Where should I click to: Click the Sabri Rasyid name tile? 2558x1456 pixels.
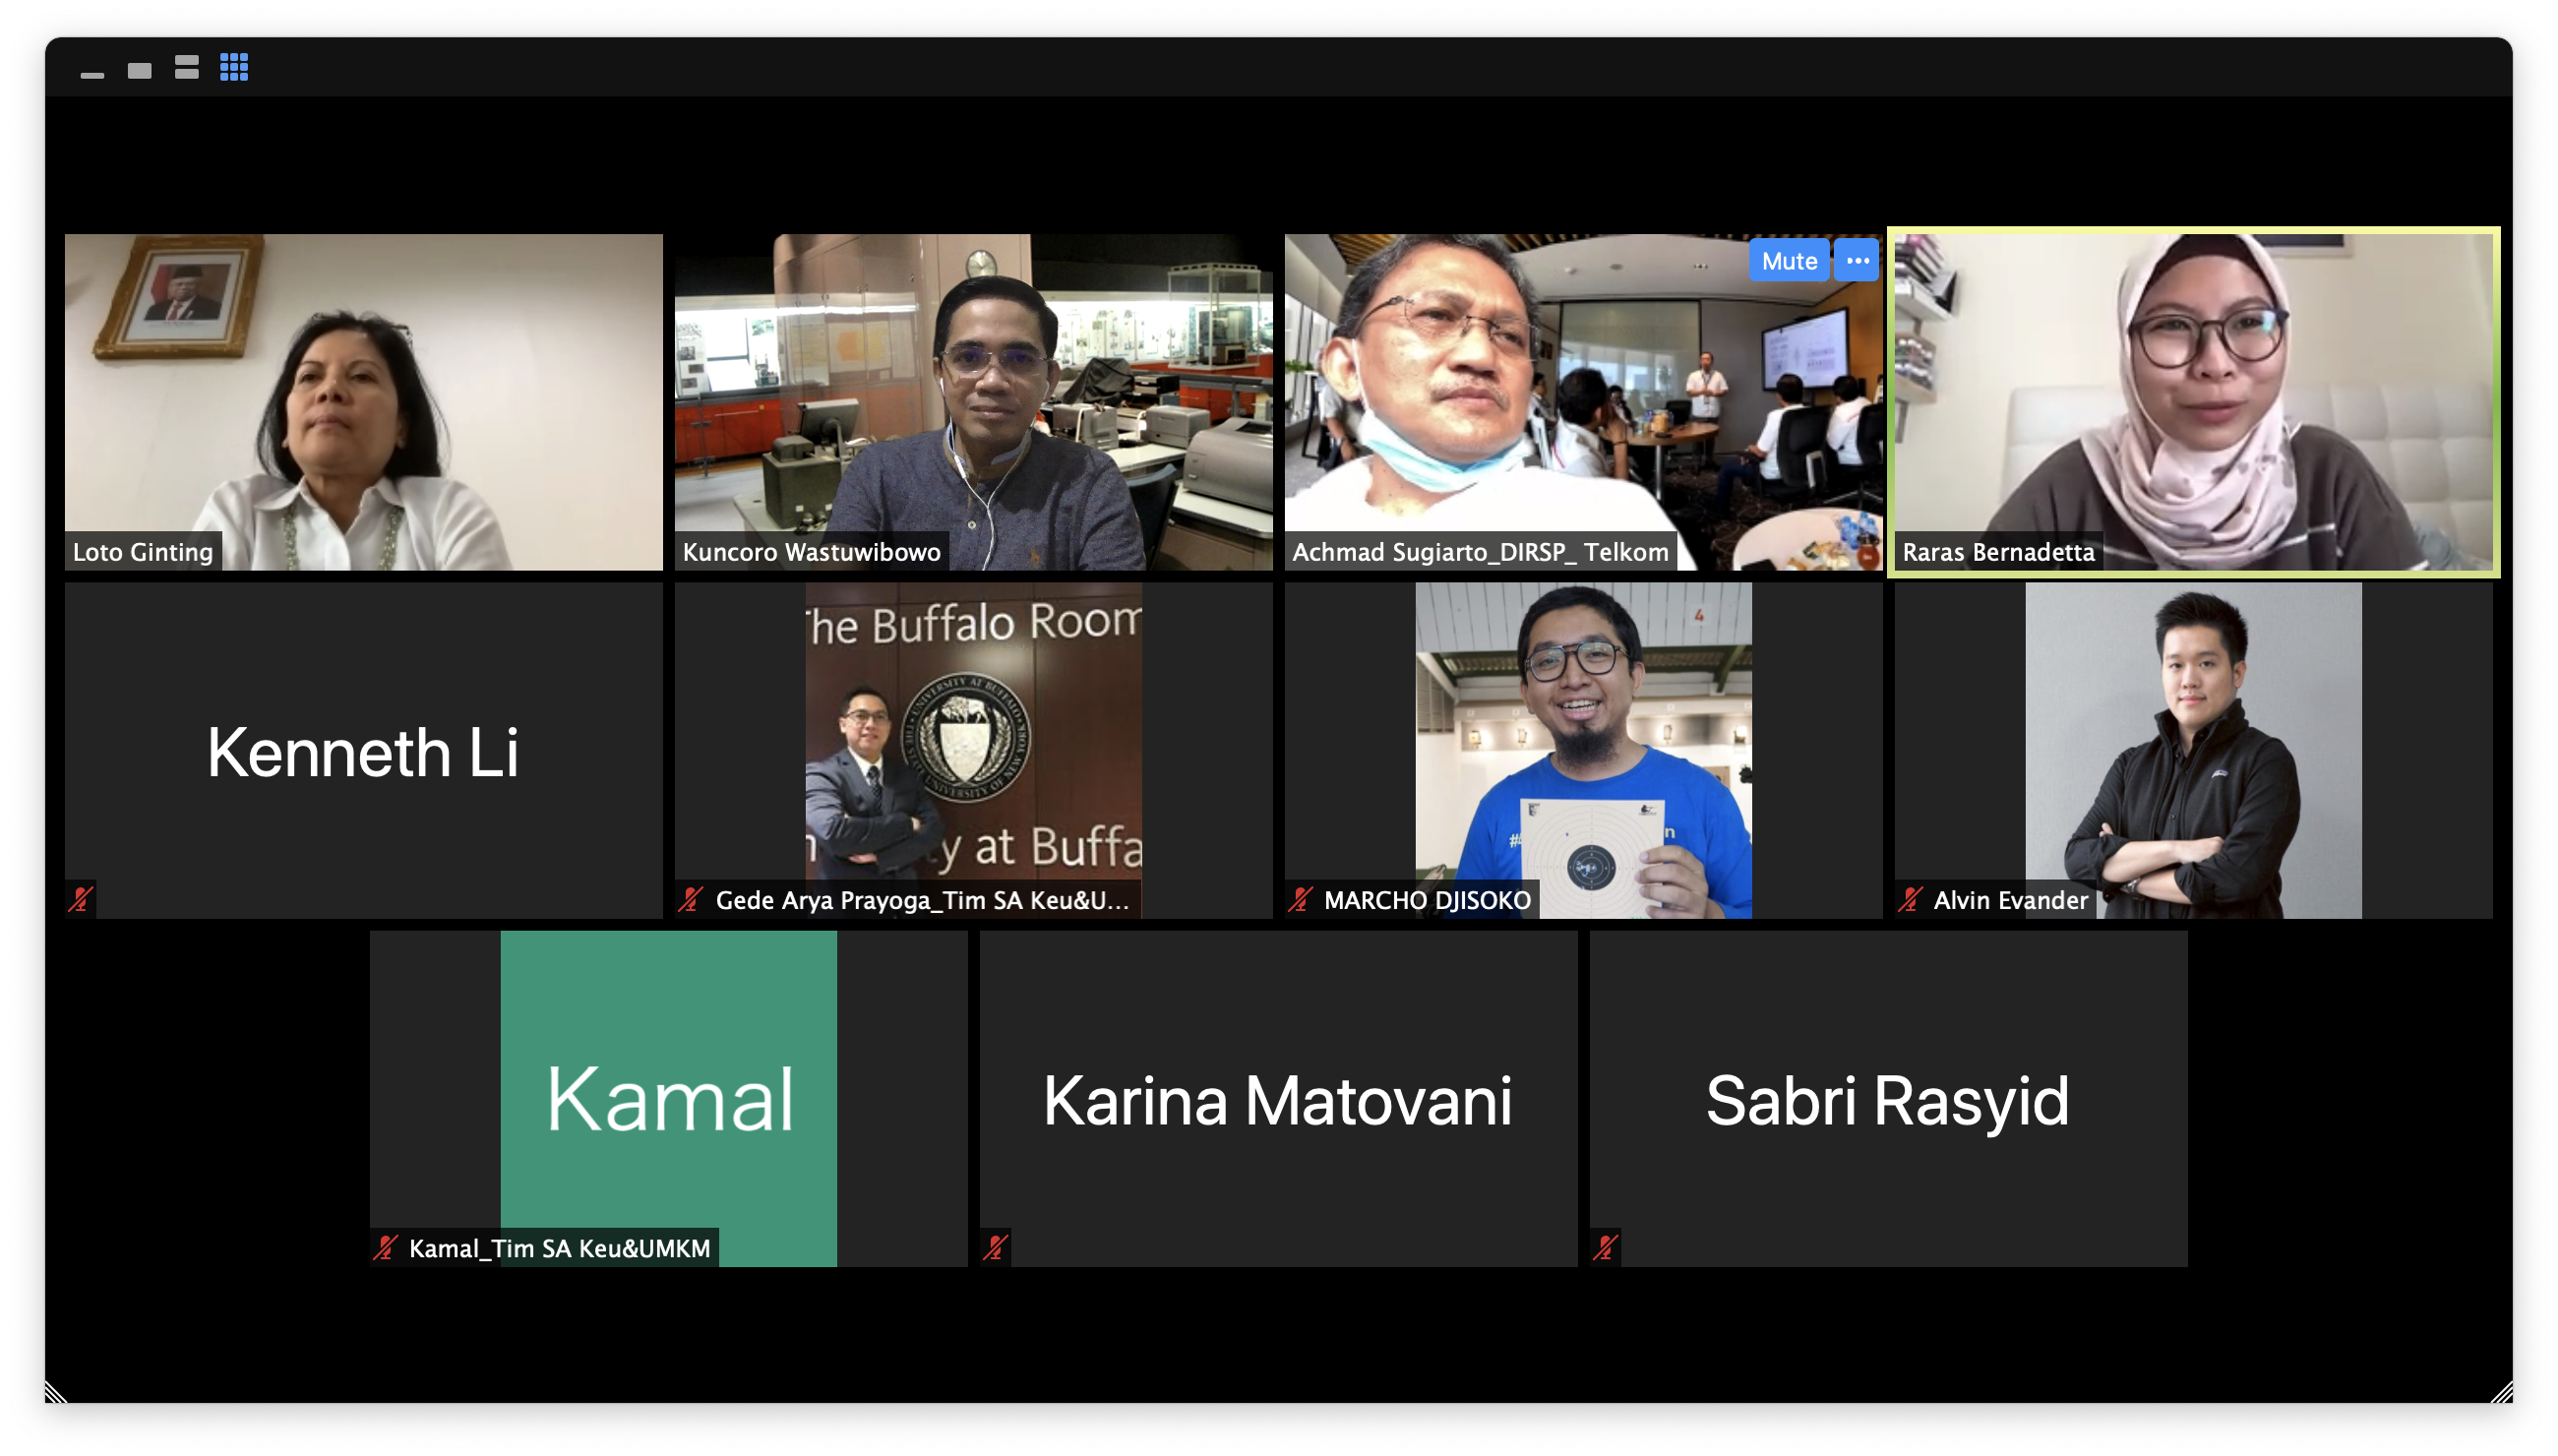[x=1888, y=1098]
